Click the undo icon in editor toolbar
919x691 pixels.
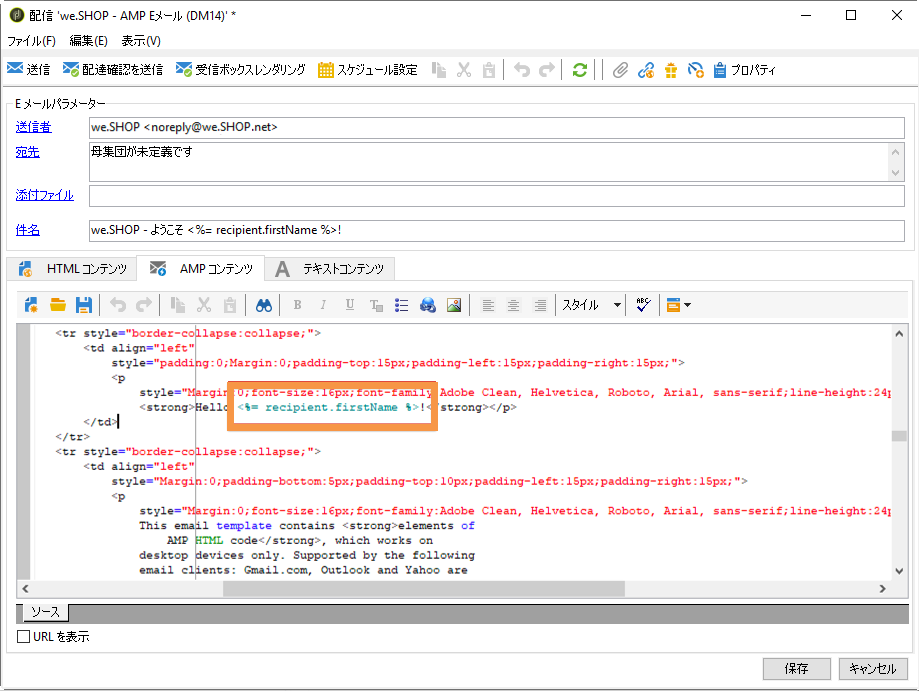point(118,305)
